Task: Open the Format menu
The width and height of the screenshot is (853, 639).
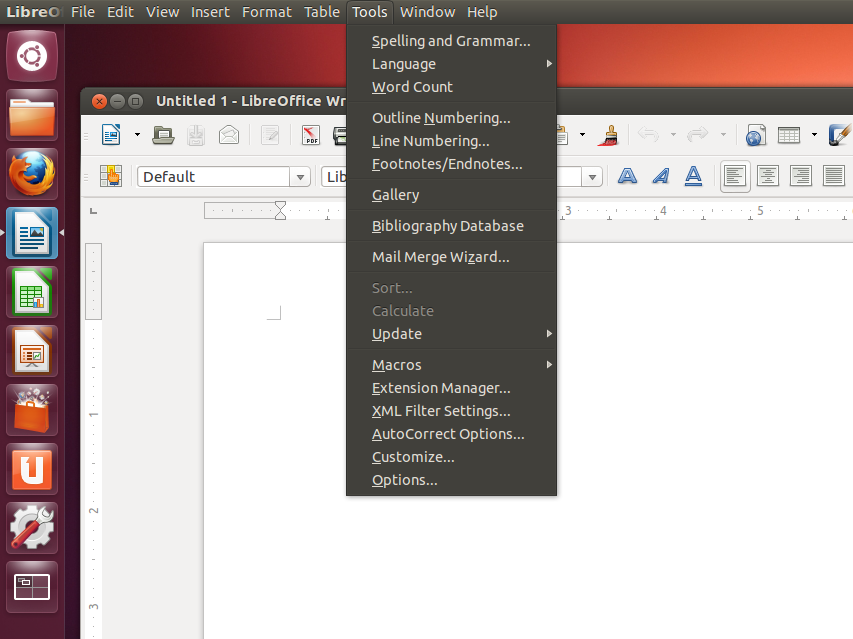Action: pos(267,11)
